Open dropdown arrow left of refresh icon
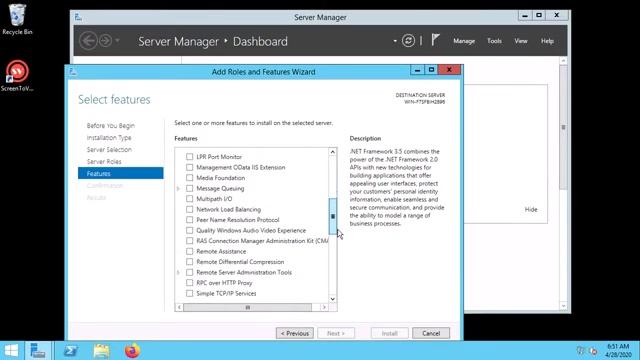Image resolution: width=640 pixels, height=360 pixels. tap(395, 41)
